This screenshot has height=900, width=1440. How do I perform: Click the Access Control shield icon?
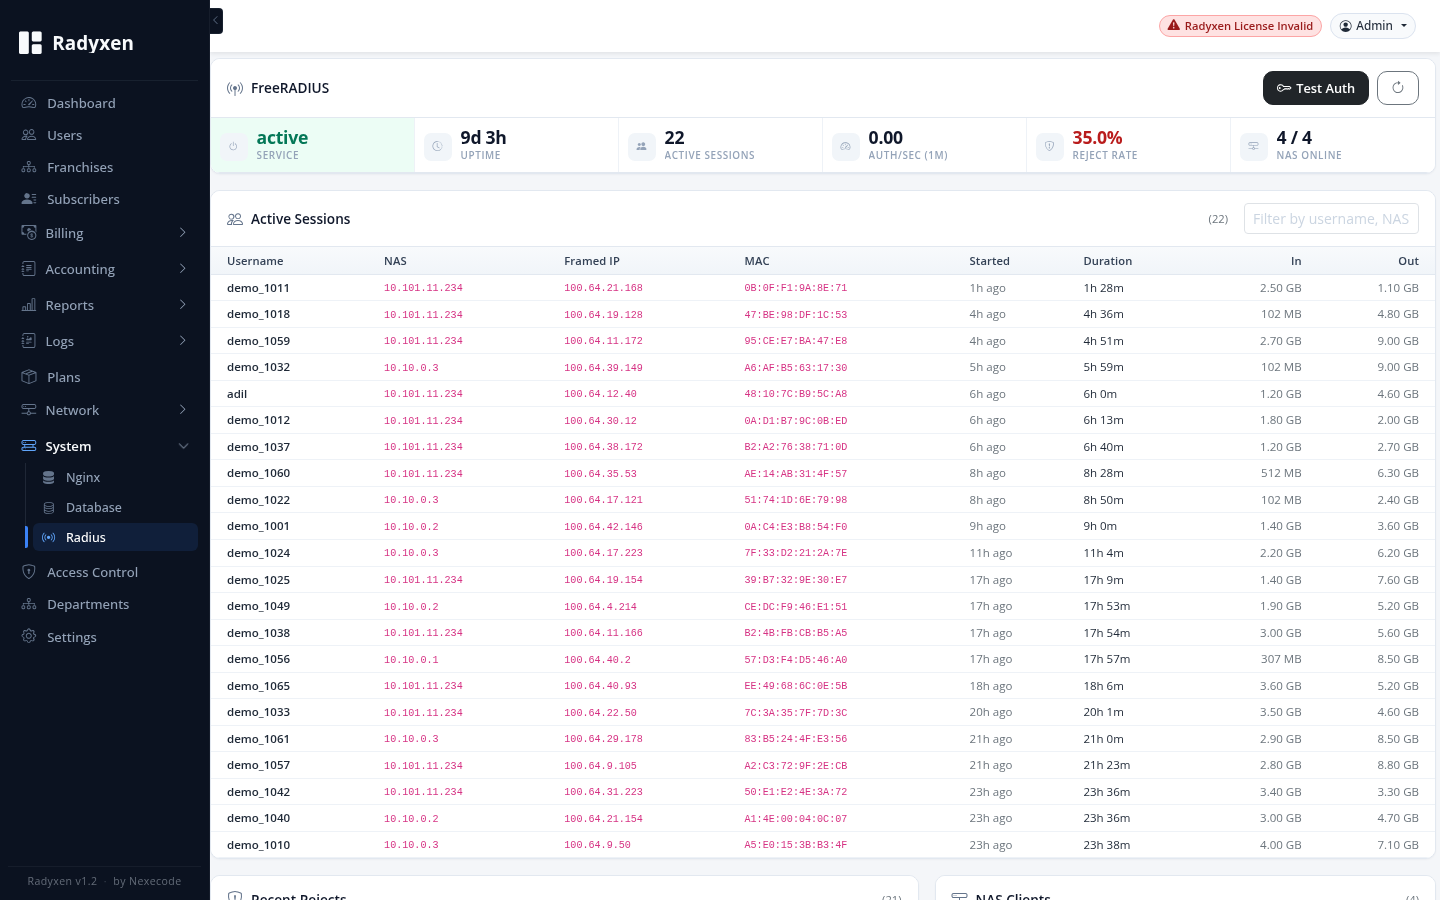[29, 572]
